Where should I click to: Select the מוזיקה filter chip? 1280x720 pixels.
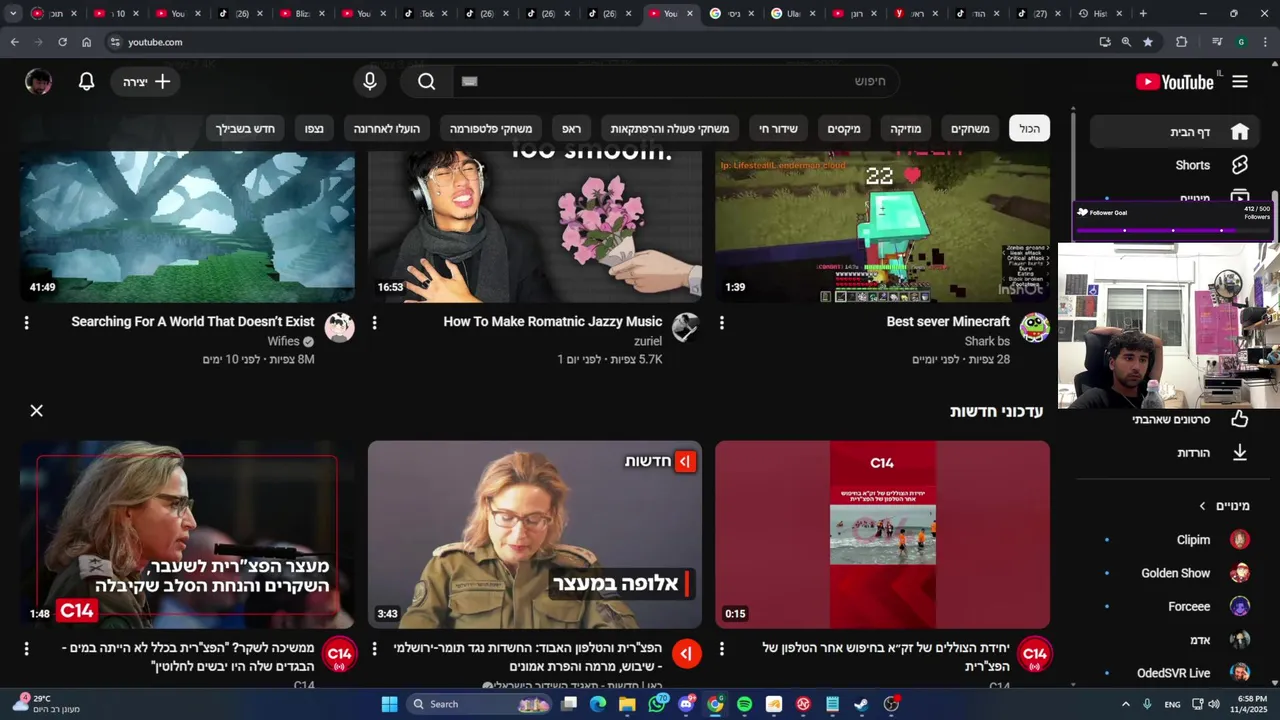(906, 129)
